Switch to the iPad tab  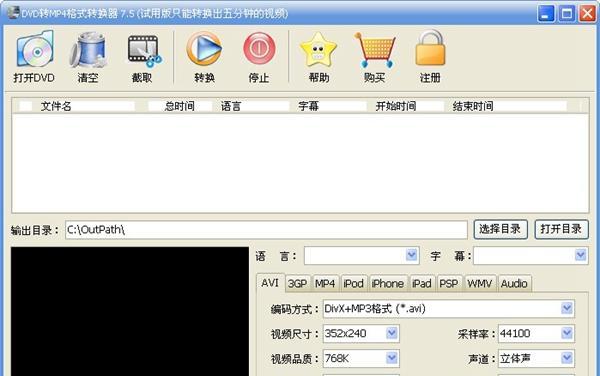point(422,284)
